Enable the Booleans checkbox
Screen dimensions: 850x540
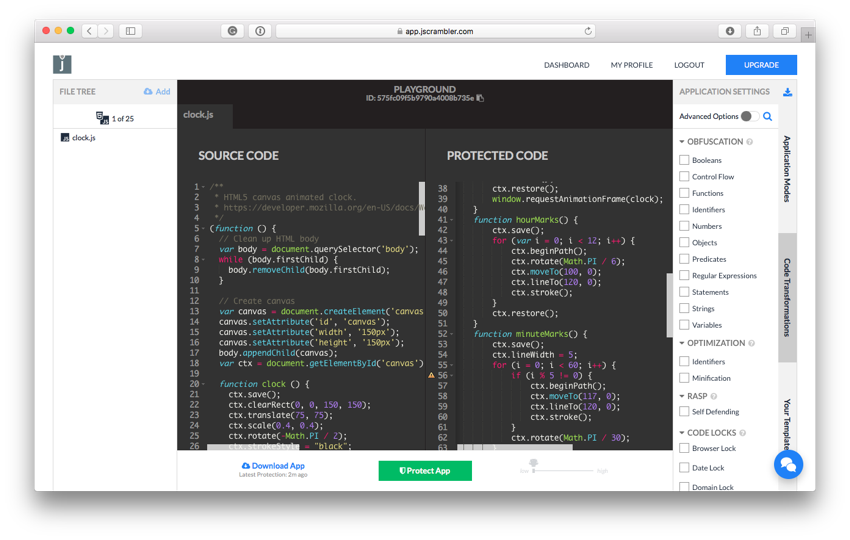tap(684, 160)
